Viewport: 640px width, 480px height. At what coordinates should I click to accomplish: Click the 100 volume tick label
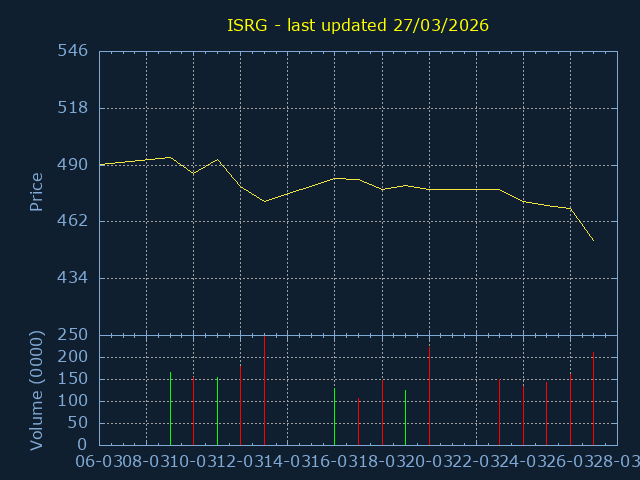point(72,401)
